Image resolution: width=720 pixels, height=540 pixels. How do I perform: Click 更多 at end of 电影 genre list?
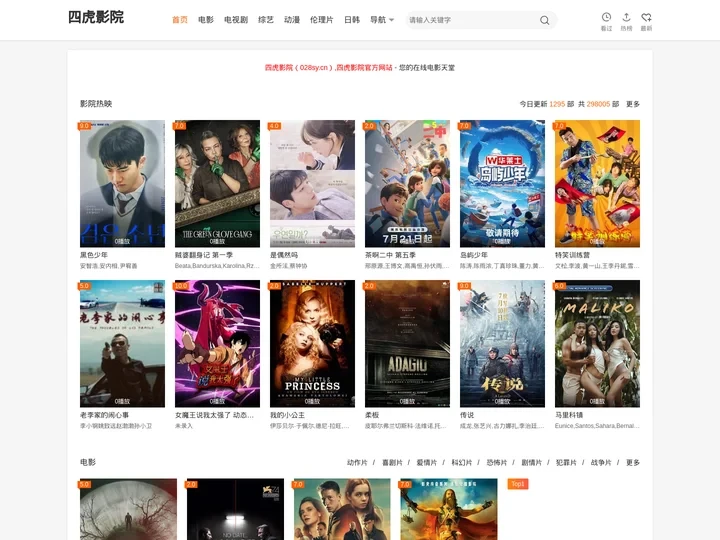coord(633,462)
